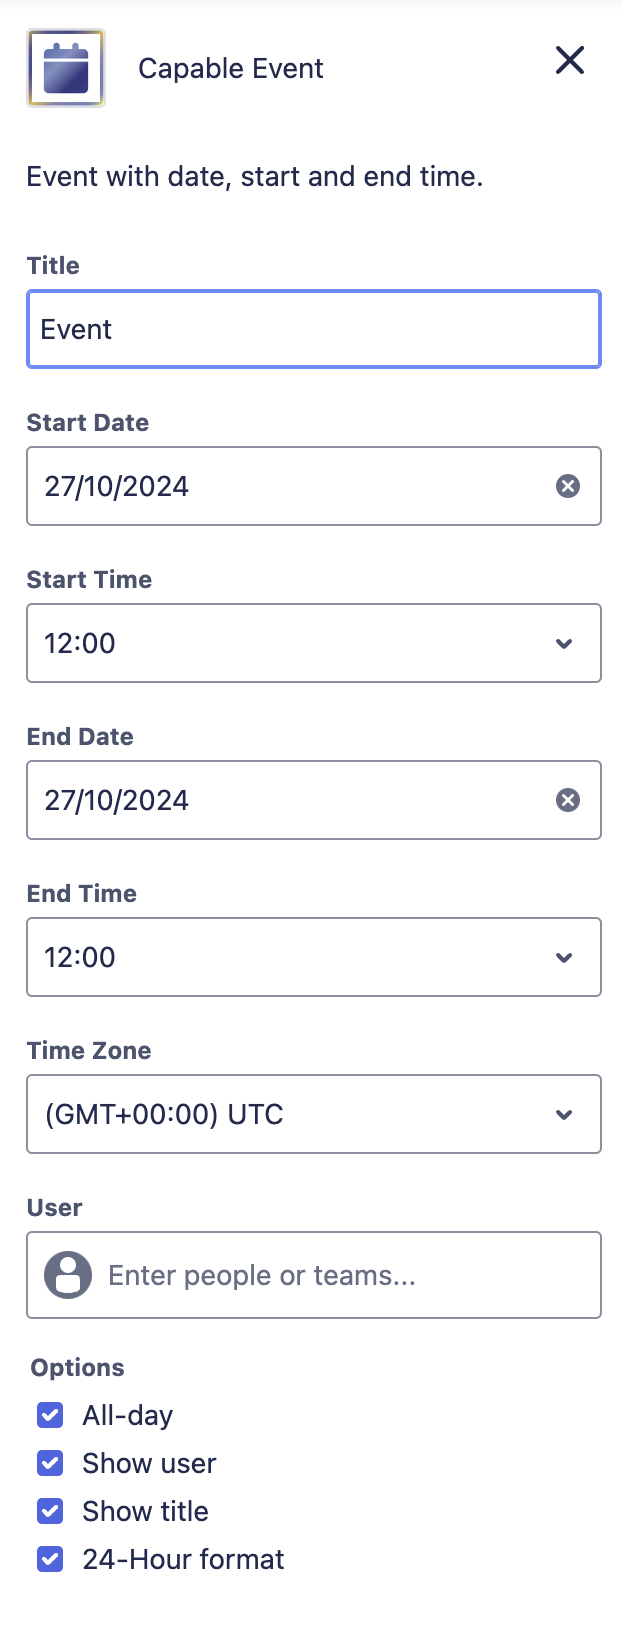622x1630 pixels.
Task: Click the End Time chevron arrow
Action: 564,957
